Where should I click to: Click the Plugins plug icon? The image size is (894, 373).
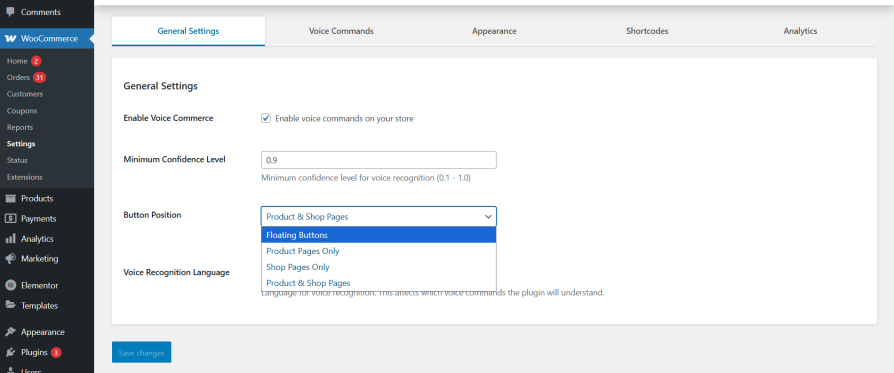[10, 352]
